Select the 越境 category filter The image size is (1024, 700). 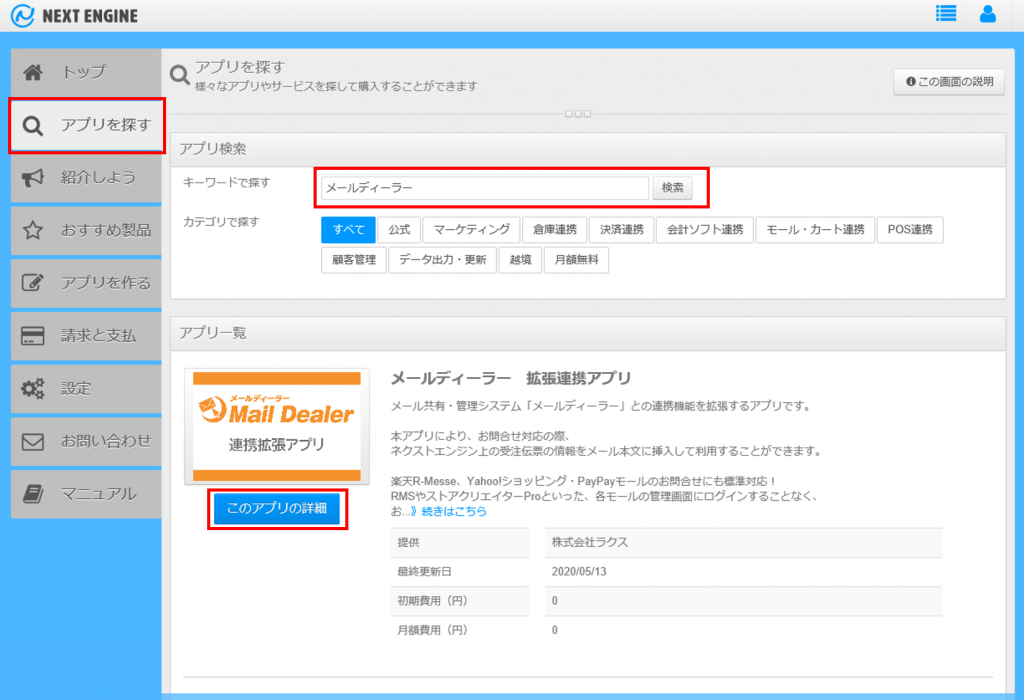tap(520, 260)
